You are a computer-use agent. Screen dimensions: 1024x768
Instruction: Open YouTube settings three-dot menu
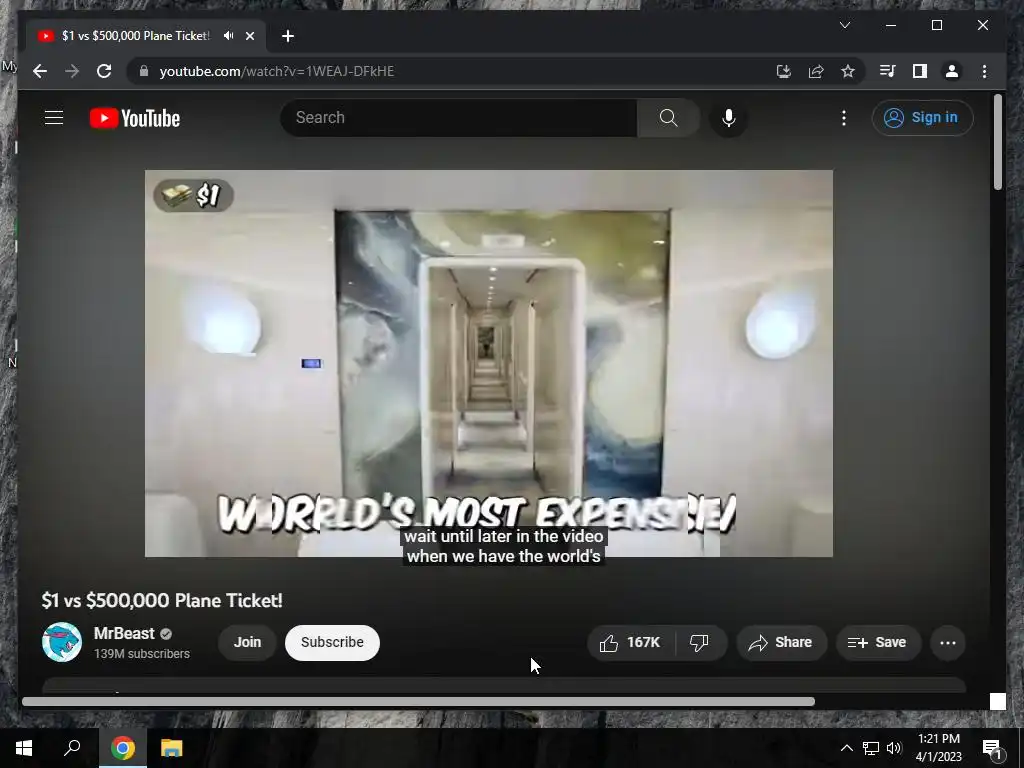tap(844, 118)
